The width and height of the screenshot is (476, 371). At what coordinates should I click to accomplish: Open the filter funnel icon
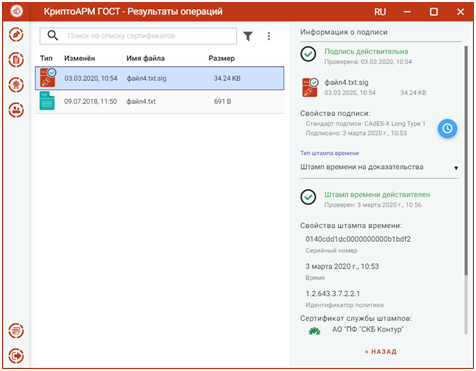(248, 36)
